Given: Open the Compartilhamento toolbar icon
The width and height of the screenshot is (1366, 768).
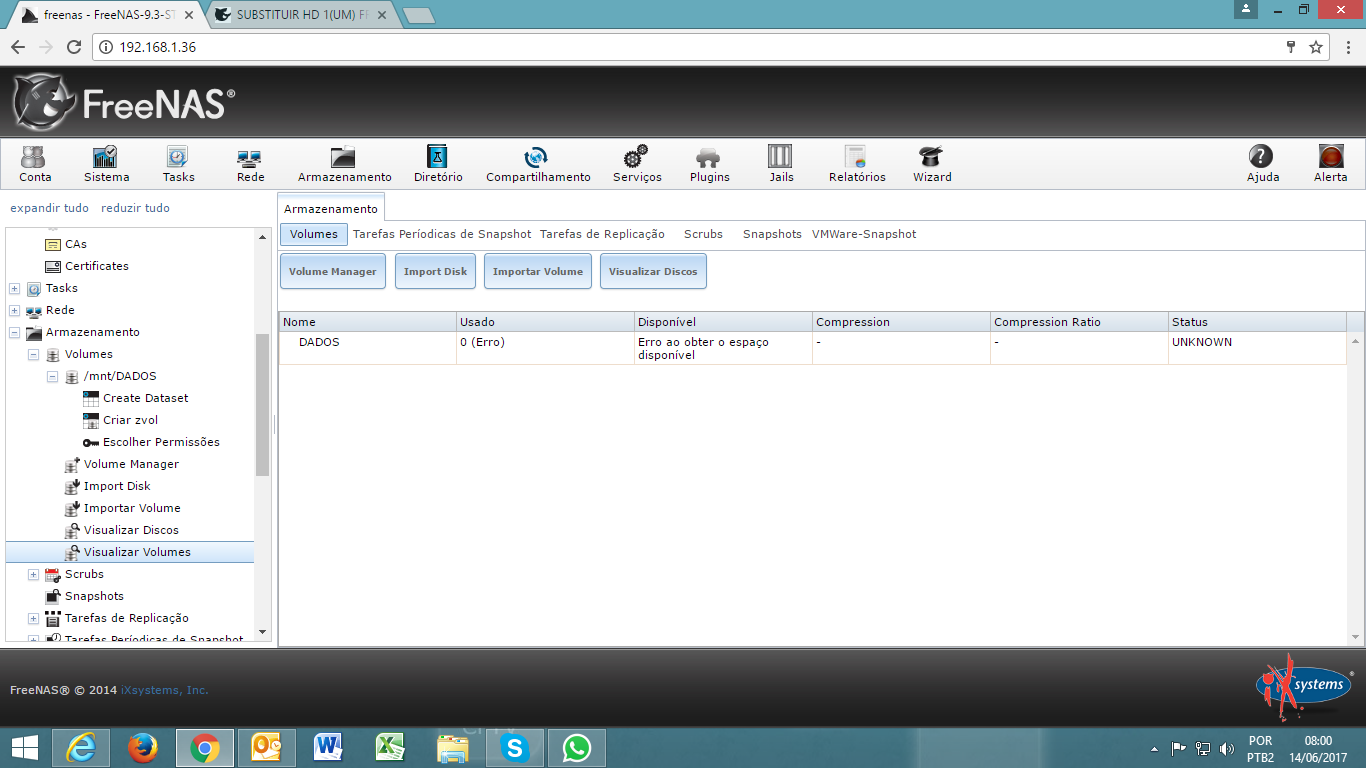Looking at the screenshot, I should [x=538, y=164].
